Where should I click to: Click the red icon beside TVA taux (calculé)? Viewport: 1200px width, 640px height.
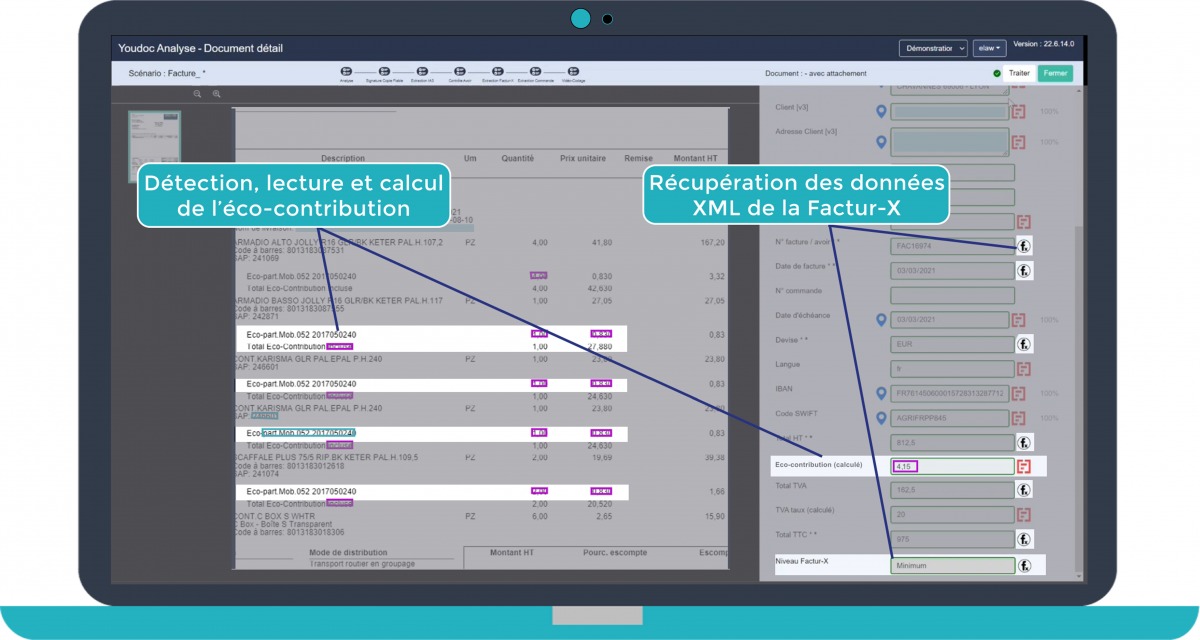coord(1024,514)
